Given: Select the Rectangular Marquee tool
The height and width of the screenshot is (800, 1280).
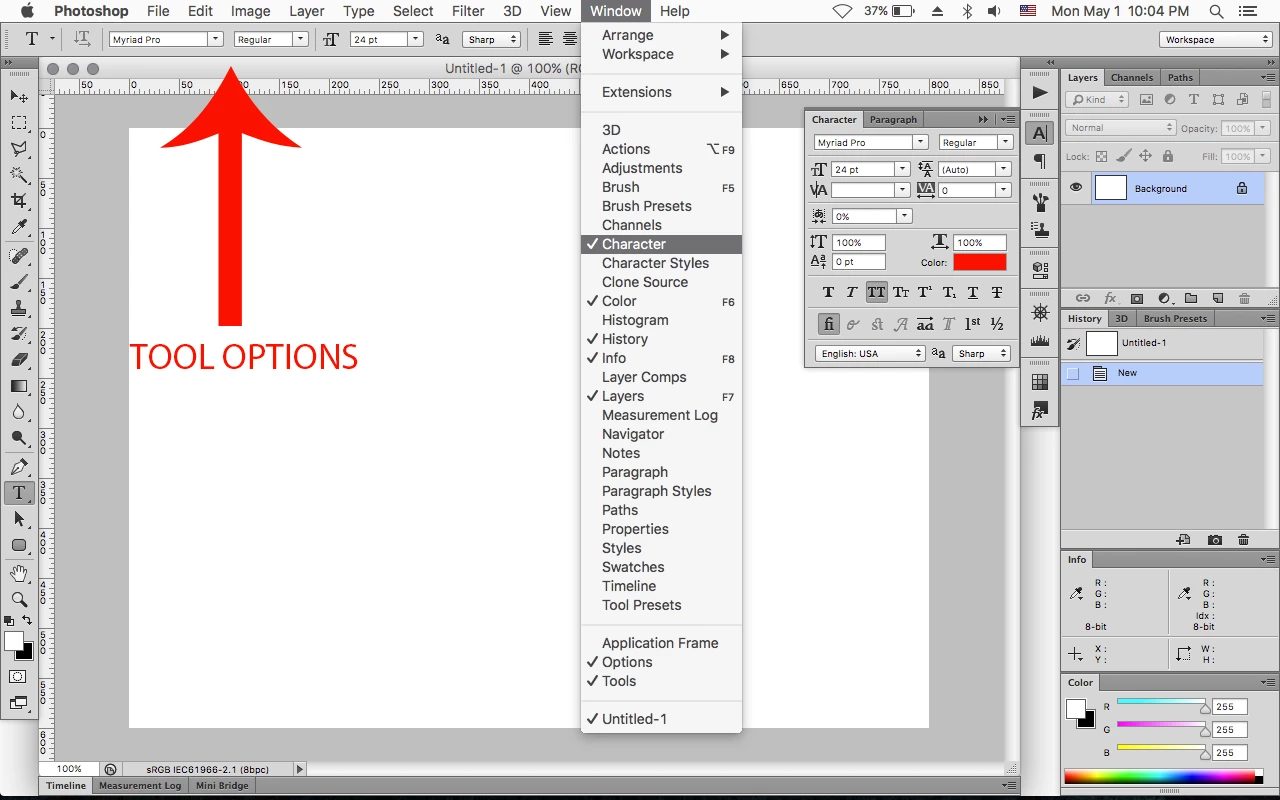Looking at the screenshot, I should [x=19, y=122].
